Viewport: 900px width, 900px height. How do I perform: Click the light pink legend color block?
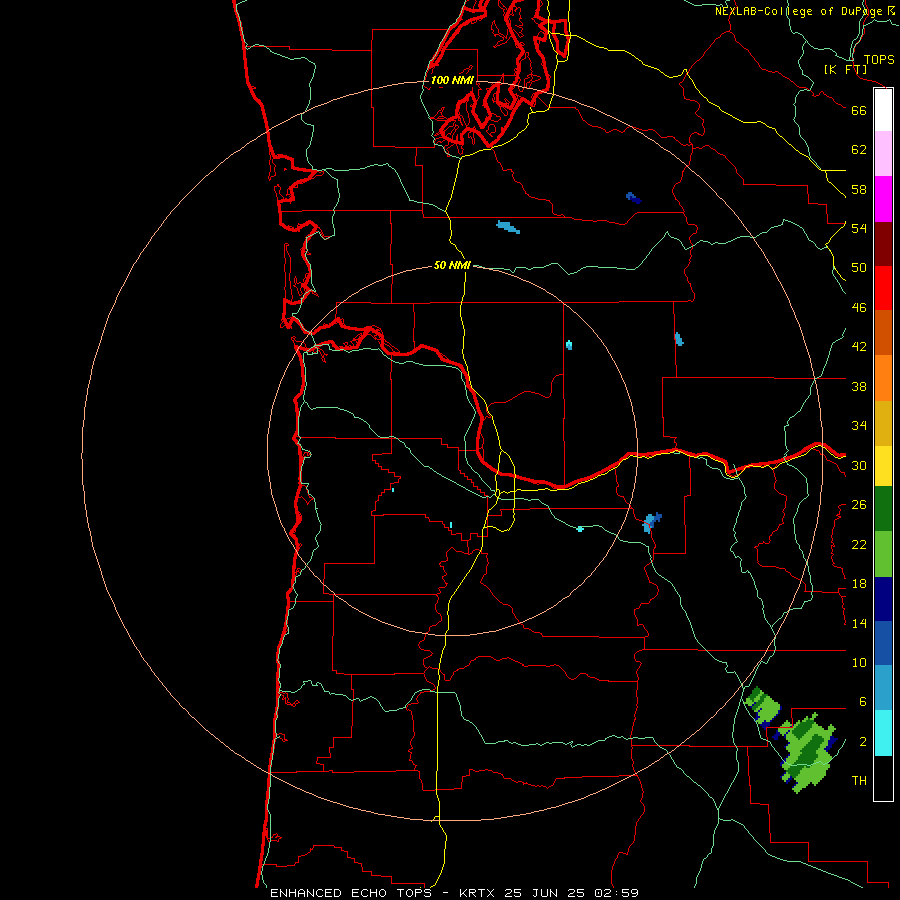point(883,153)
